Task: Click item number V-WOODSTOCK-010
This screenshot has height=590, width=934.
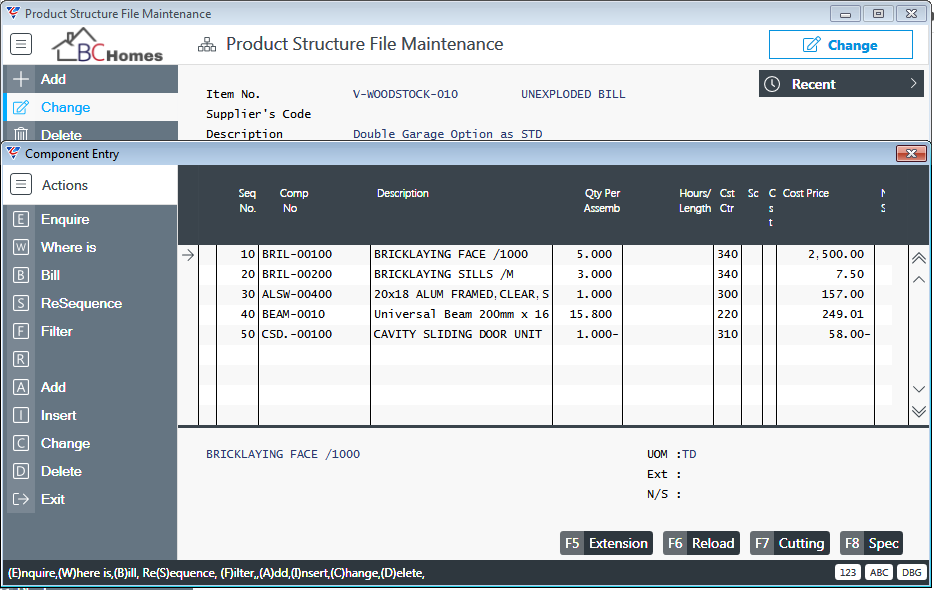Action: point(406,94)
